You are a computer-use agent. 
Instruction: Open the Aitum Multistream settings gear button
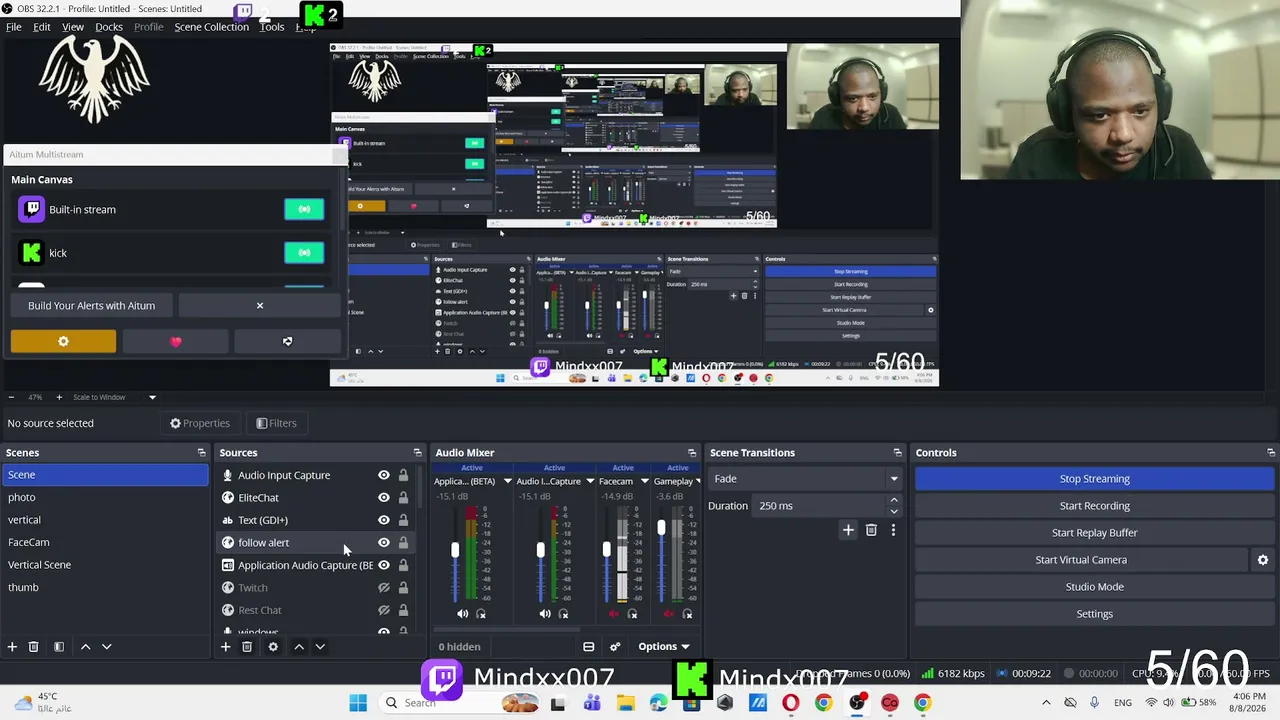[x=63, y=341]
